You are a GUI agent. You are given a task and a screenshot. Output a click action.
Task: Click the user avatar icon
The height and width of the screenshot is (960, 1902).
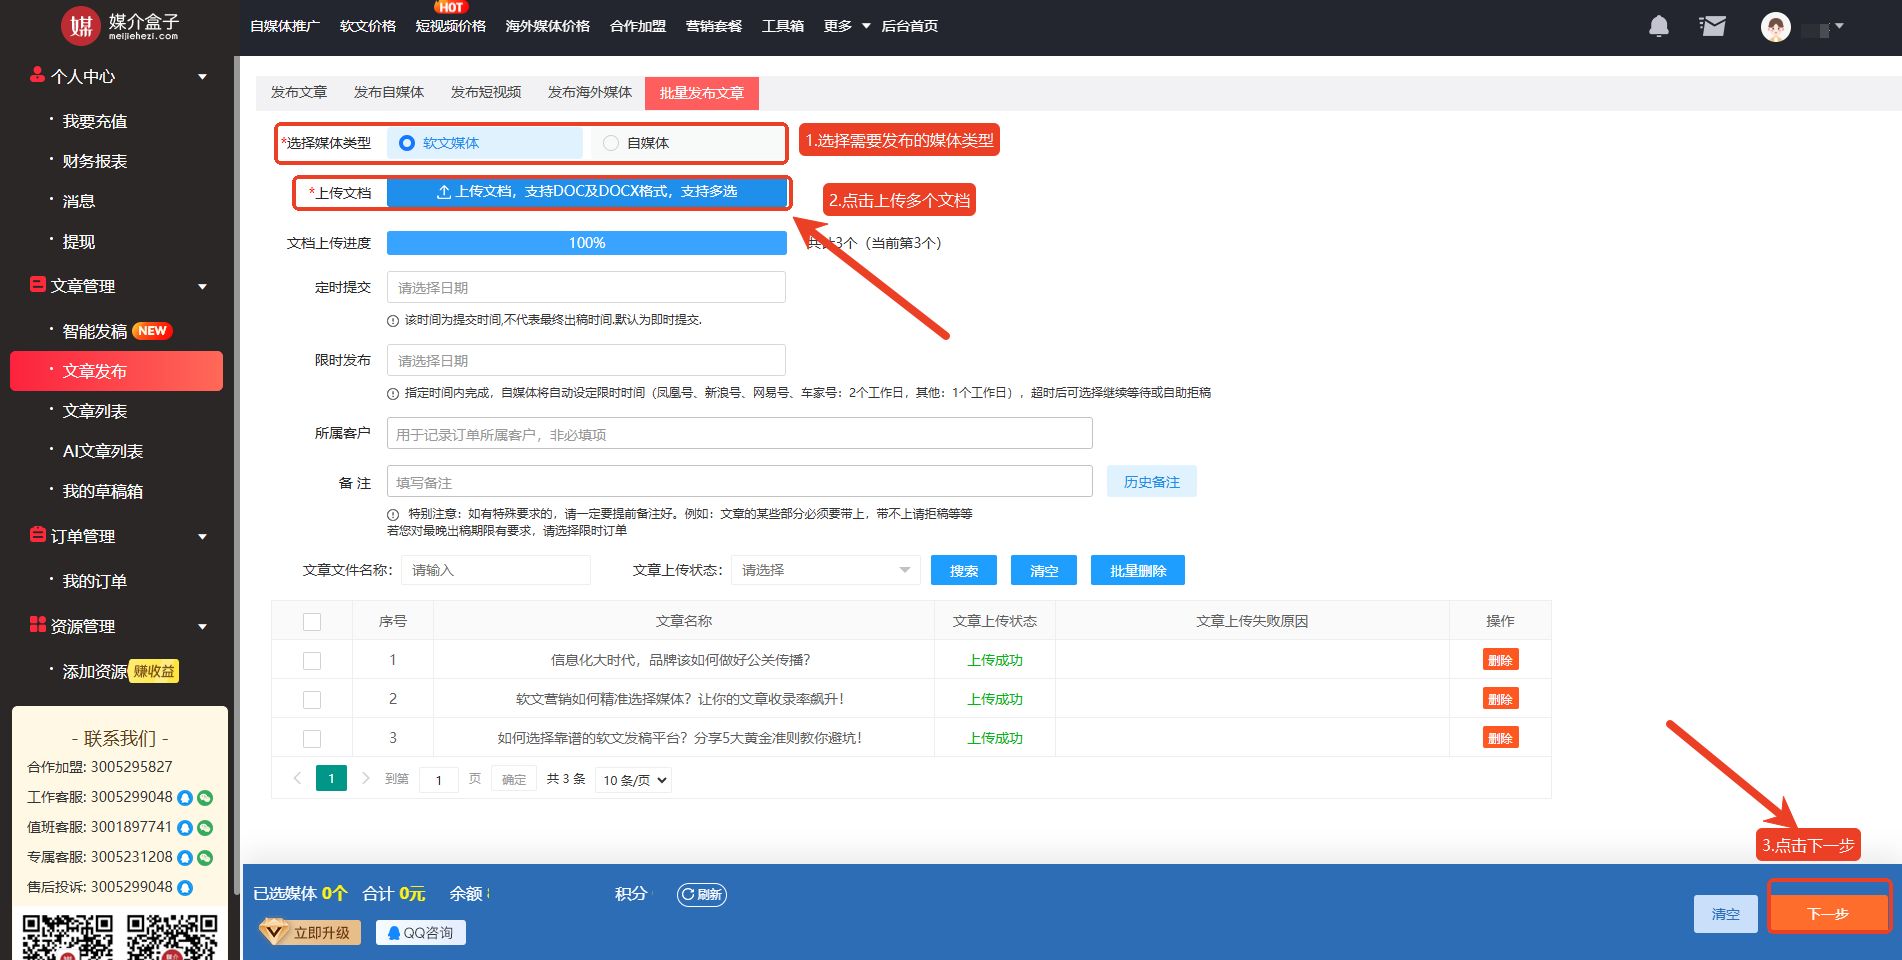[x=1775, y=27]
